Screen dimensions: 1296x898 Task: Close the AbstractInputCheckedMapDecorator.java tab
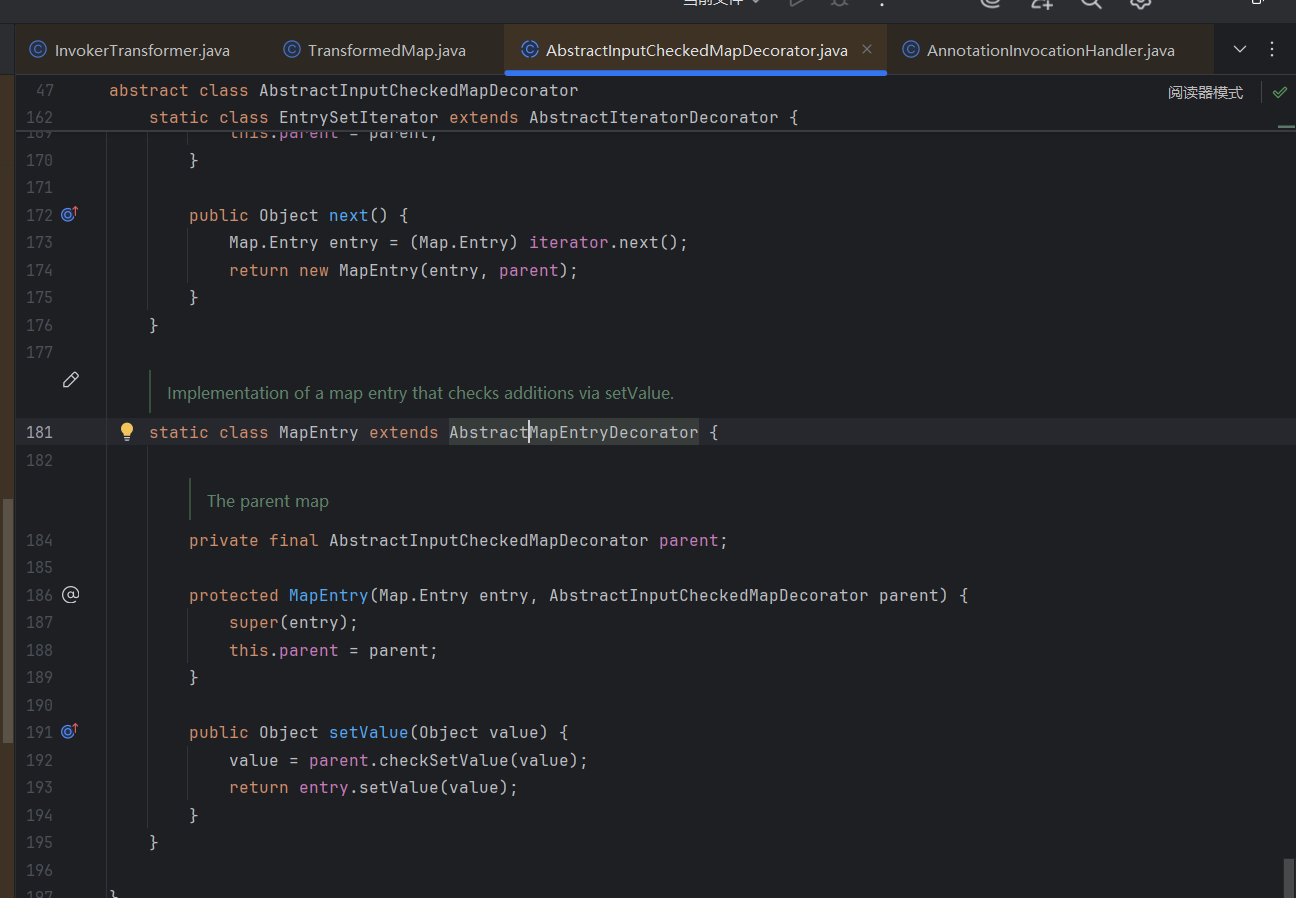tap(867, 49)
